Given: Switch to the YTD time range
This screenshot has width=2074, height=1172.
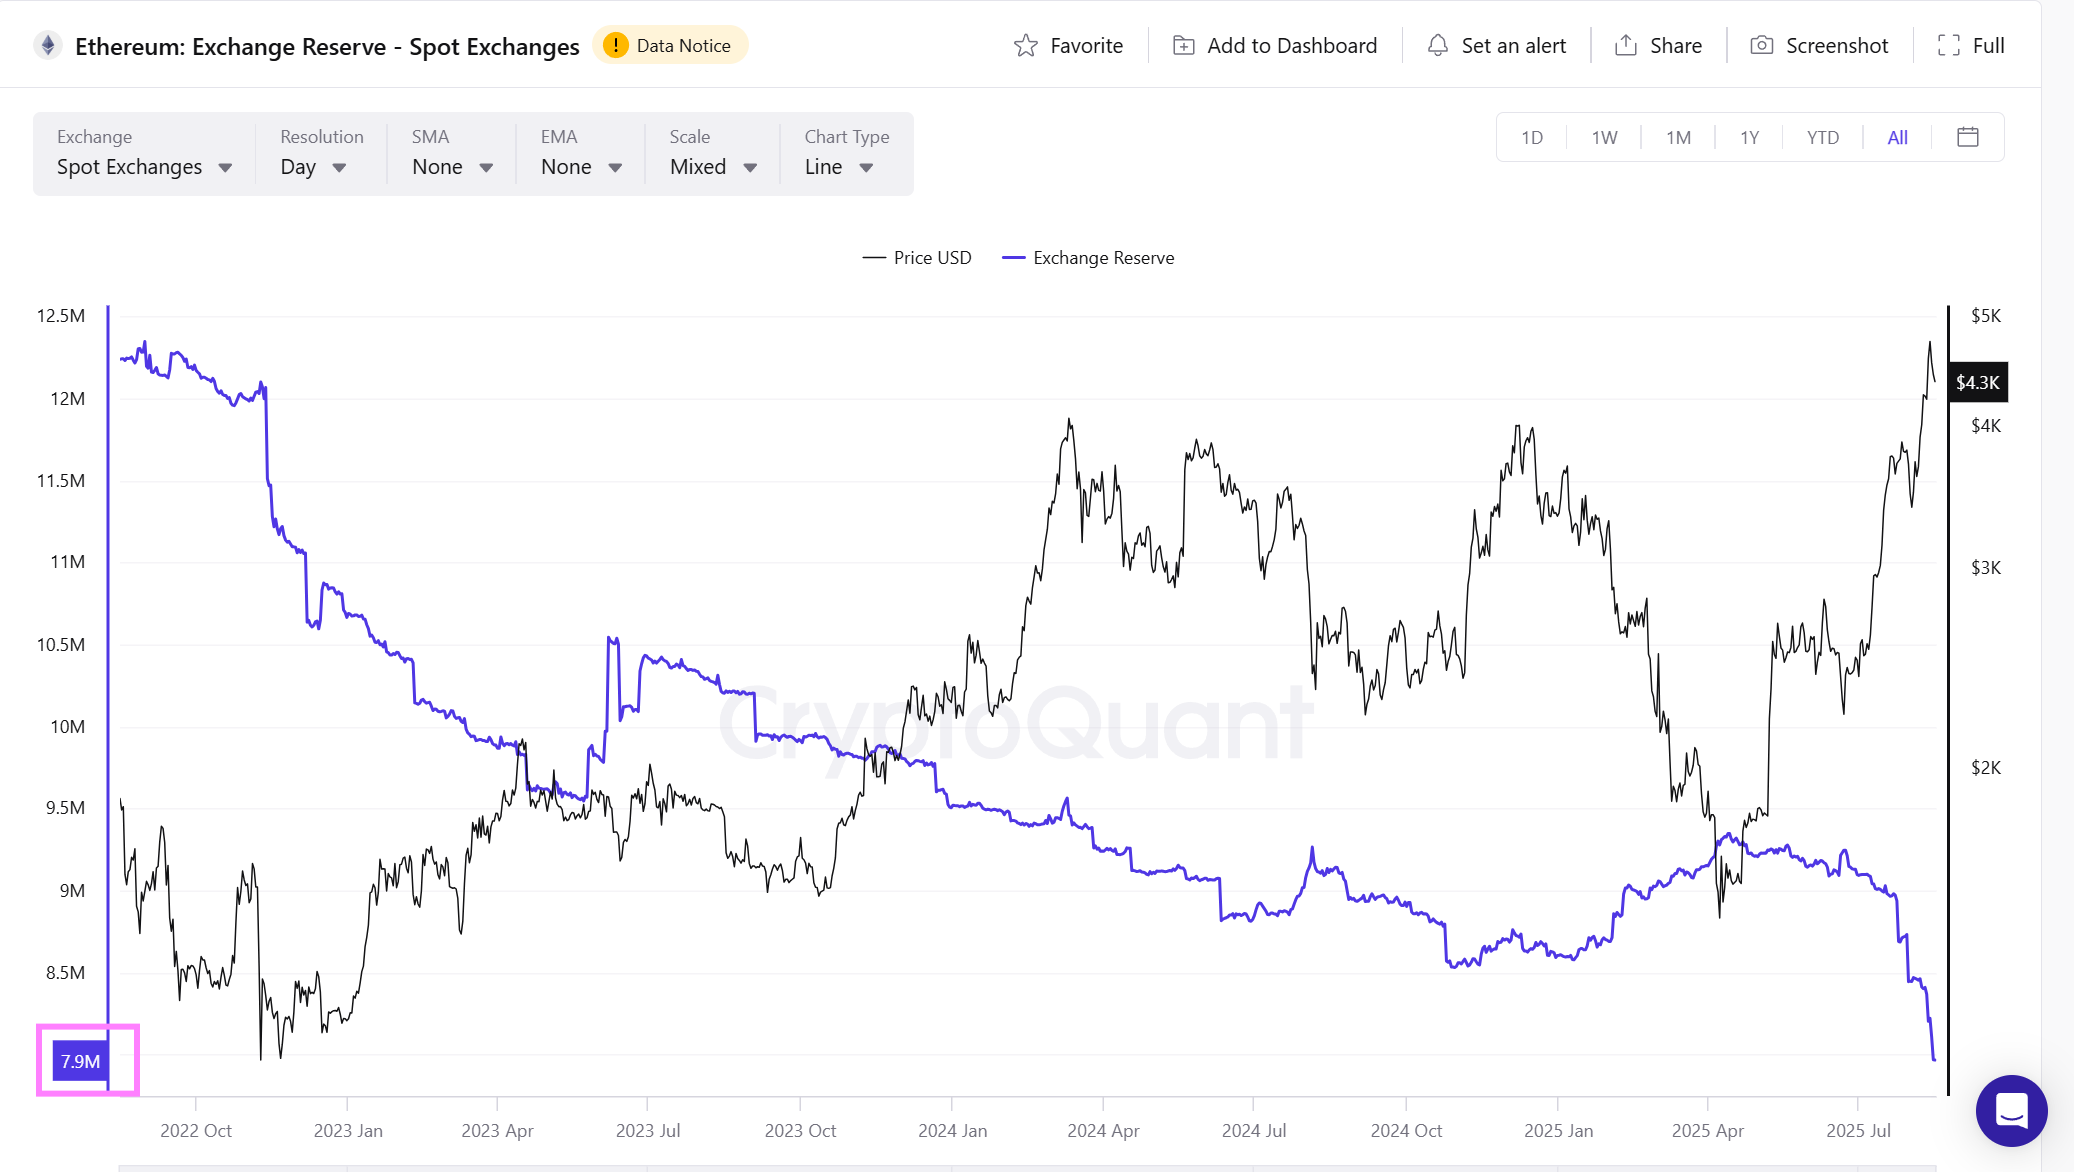Looking at the screenshot, I should (x=1822, y=138).
